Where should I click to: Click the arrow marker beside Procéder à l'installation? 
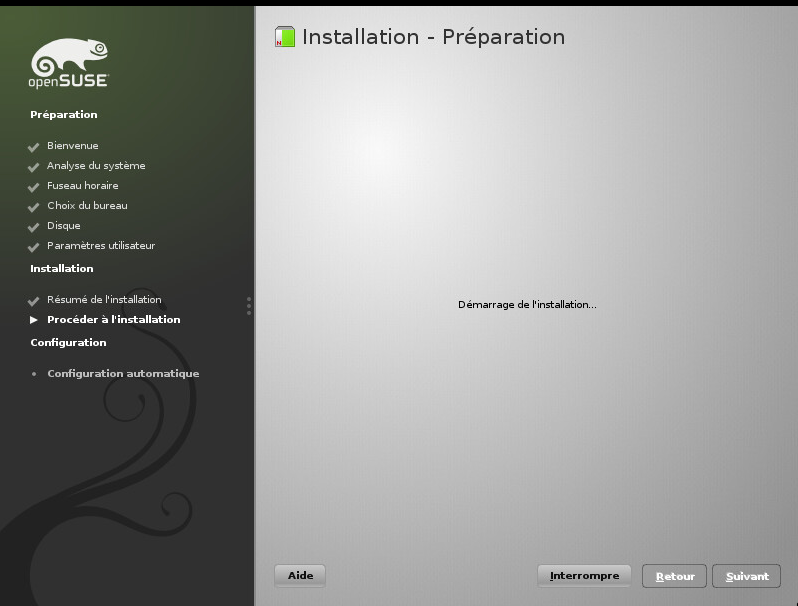[x=34, y=320]
